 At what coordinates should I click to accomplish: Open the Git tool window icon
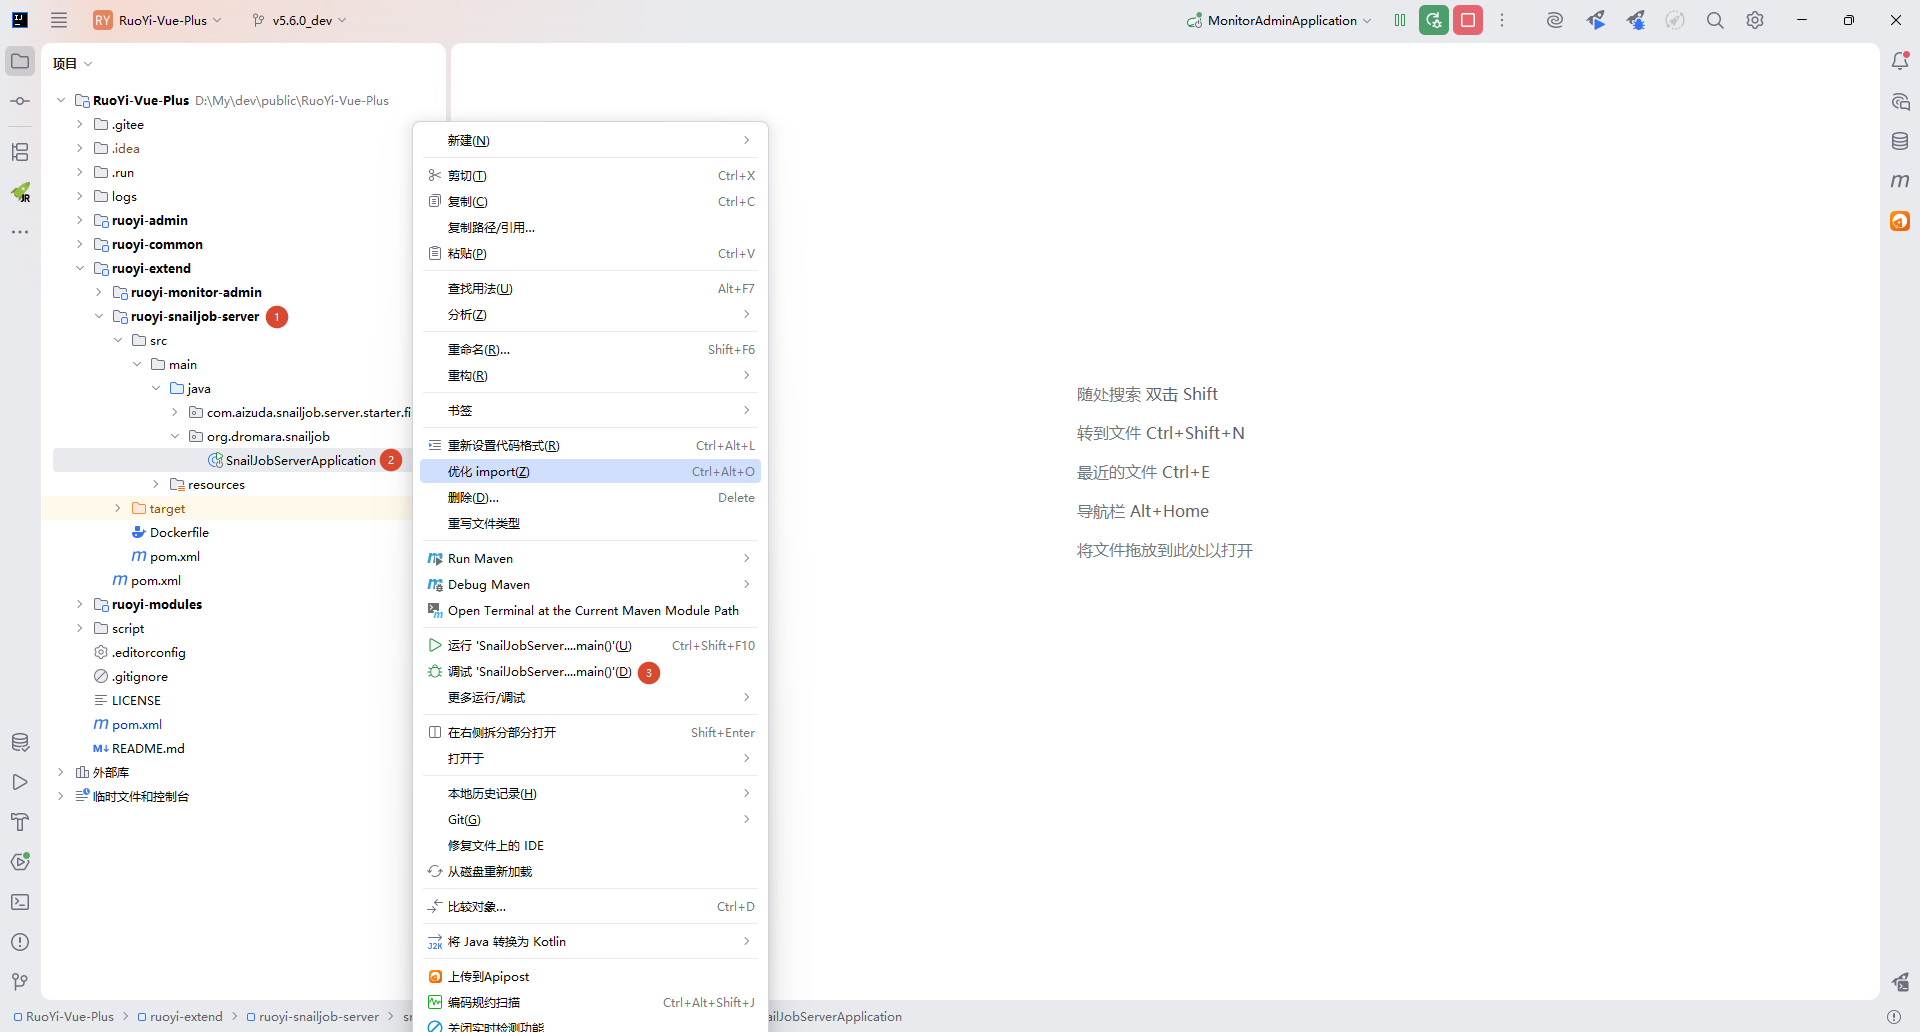click(20, 982)
